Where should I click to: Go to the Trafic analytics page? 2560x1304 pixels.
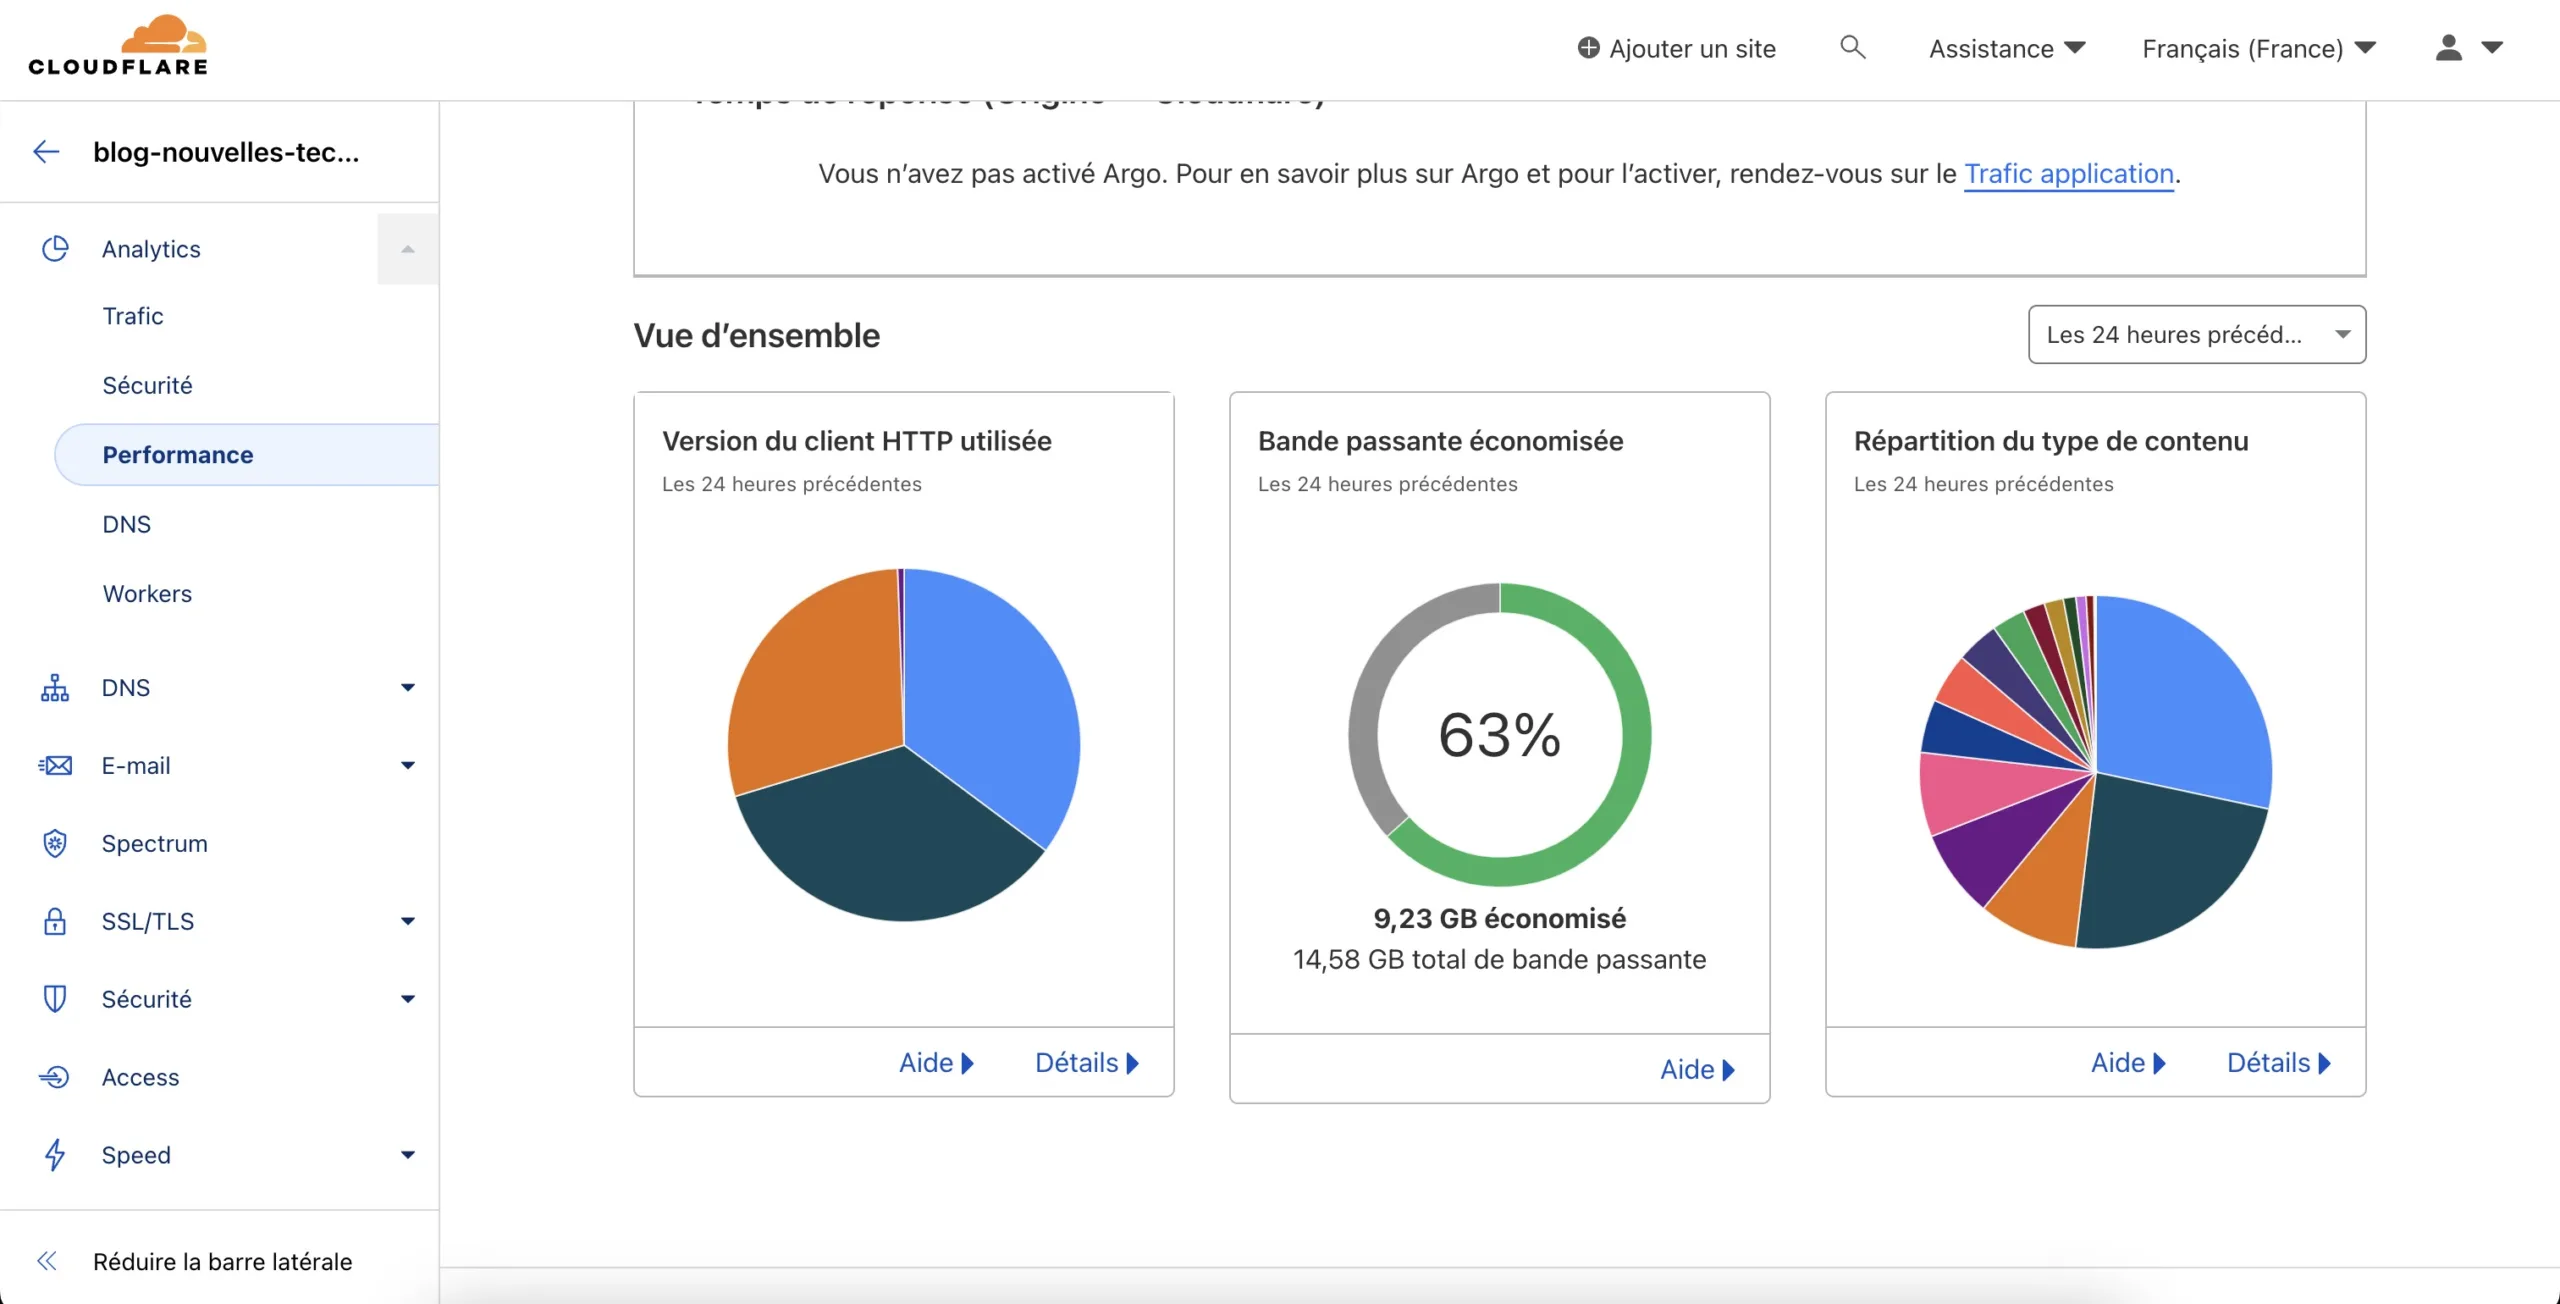[133, 316]
